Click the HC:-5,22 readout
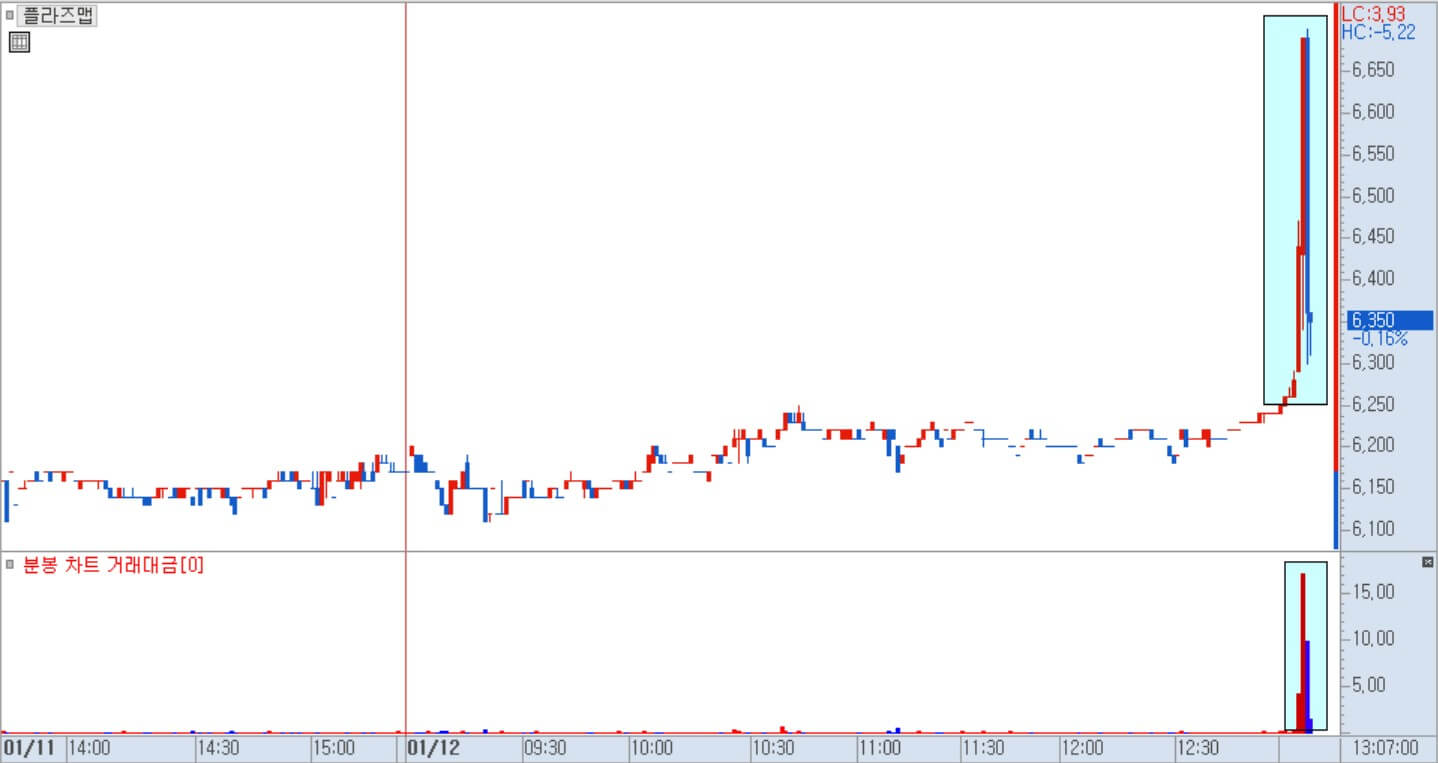The height and width of the screenshot is (763, 1438). 1378,32
